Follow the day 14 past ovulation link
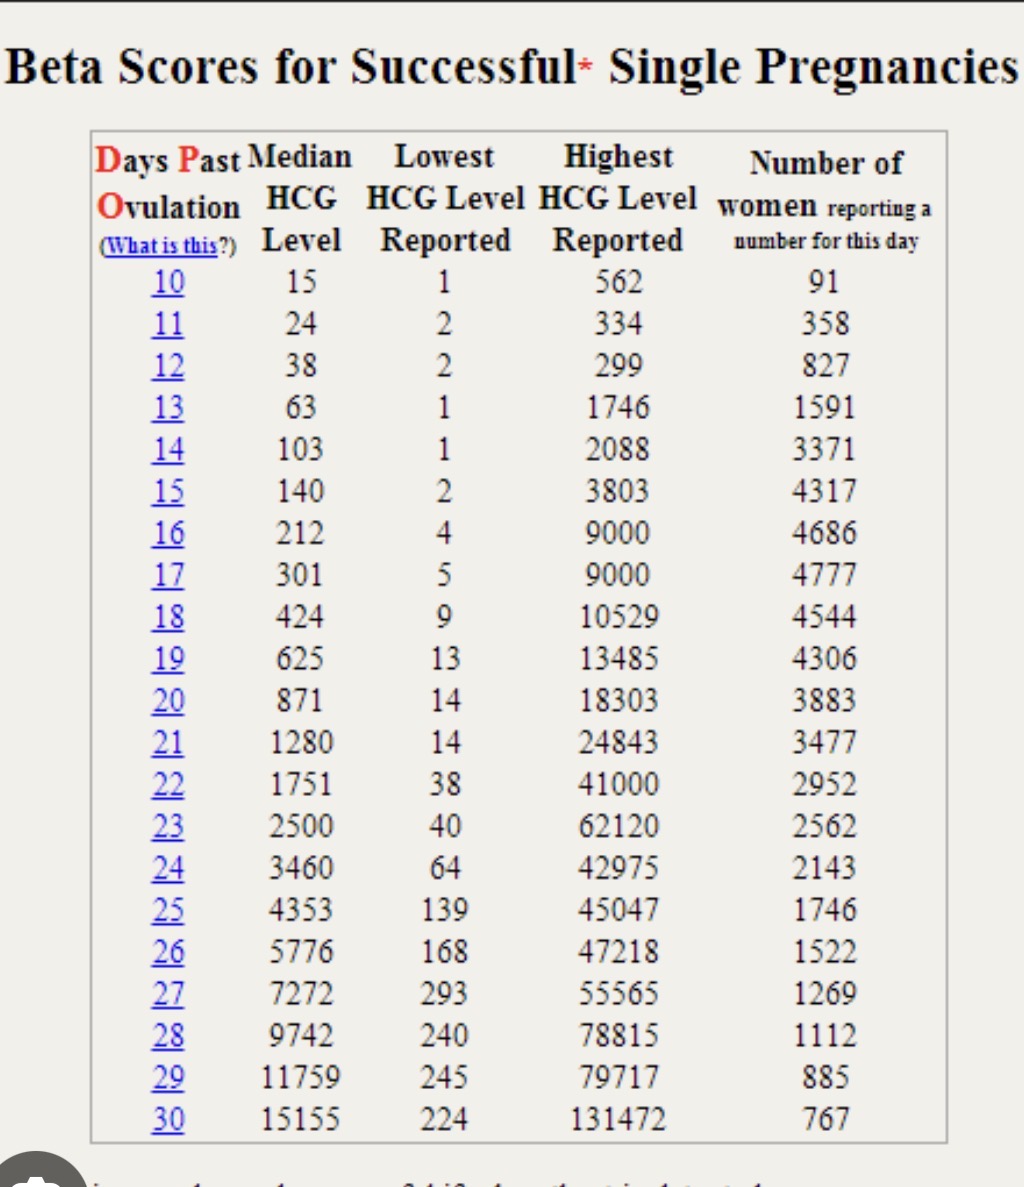 pos(168,451)
